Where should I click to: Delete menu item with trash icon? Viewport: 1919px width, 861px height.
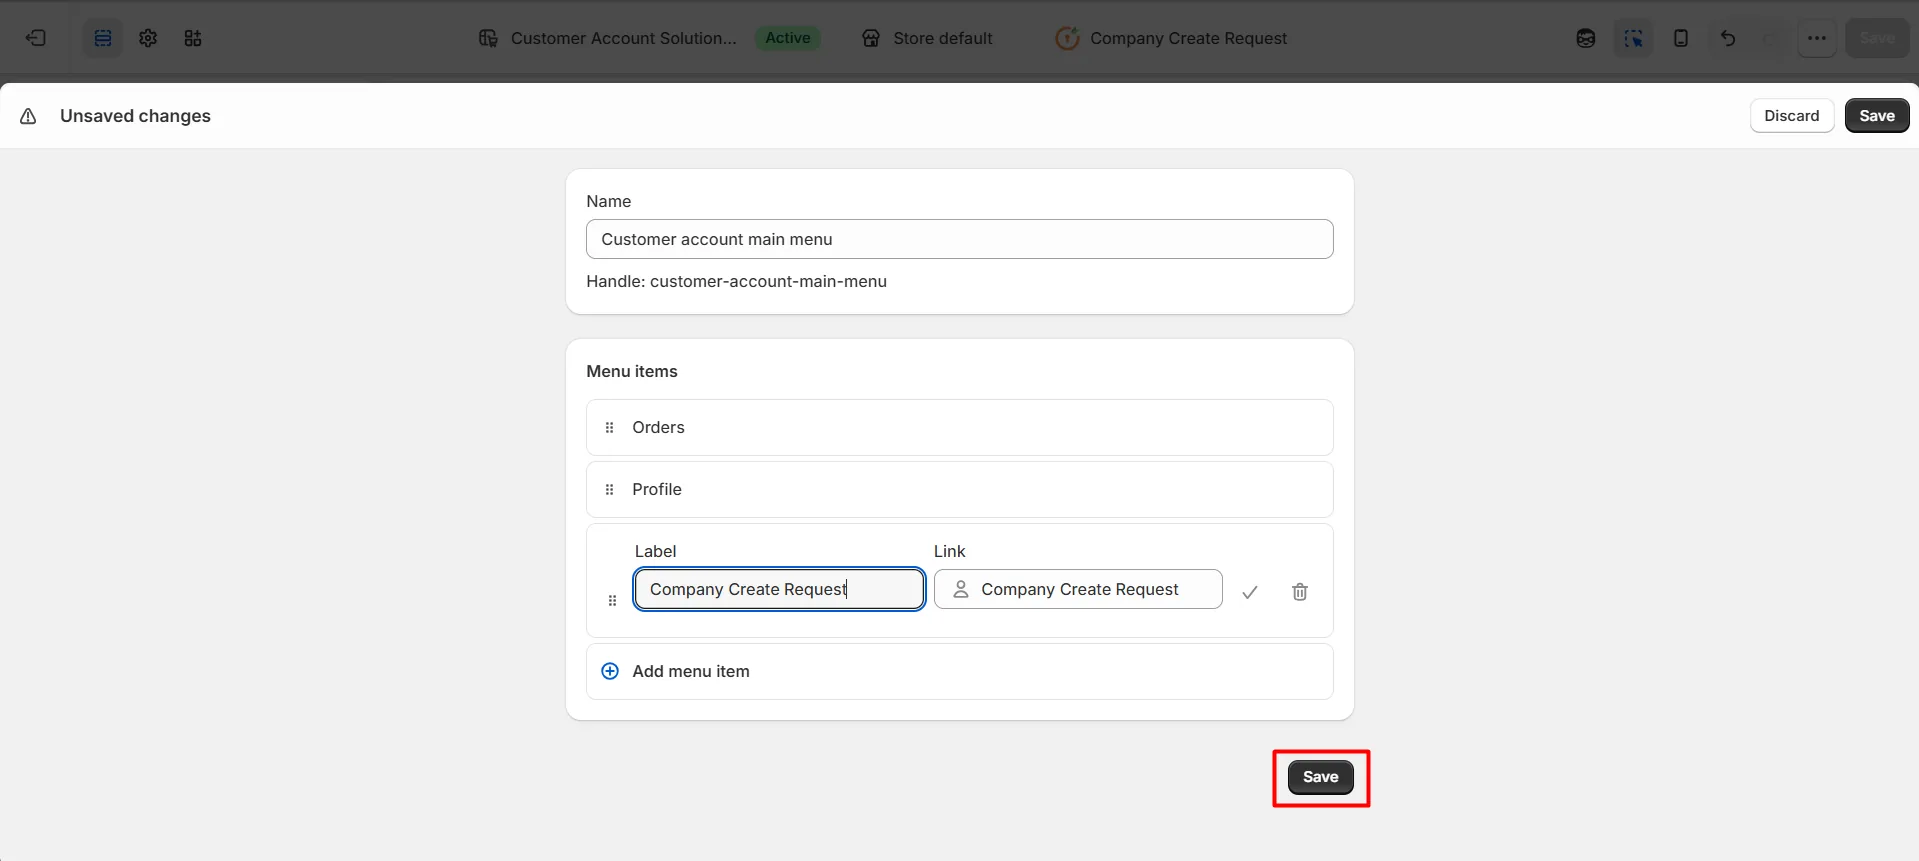pyautogui.click(x=1300, y=592)
